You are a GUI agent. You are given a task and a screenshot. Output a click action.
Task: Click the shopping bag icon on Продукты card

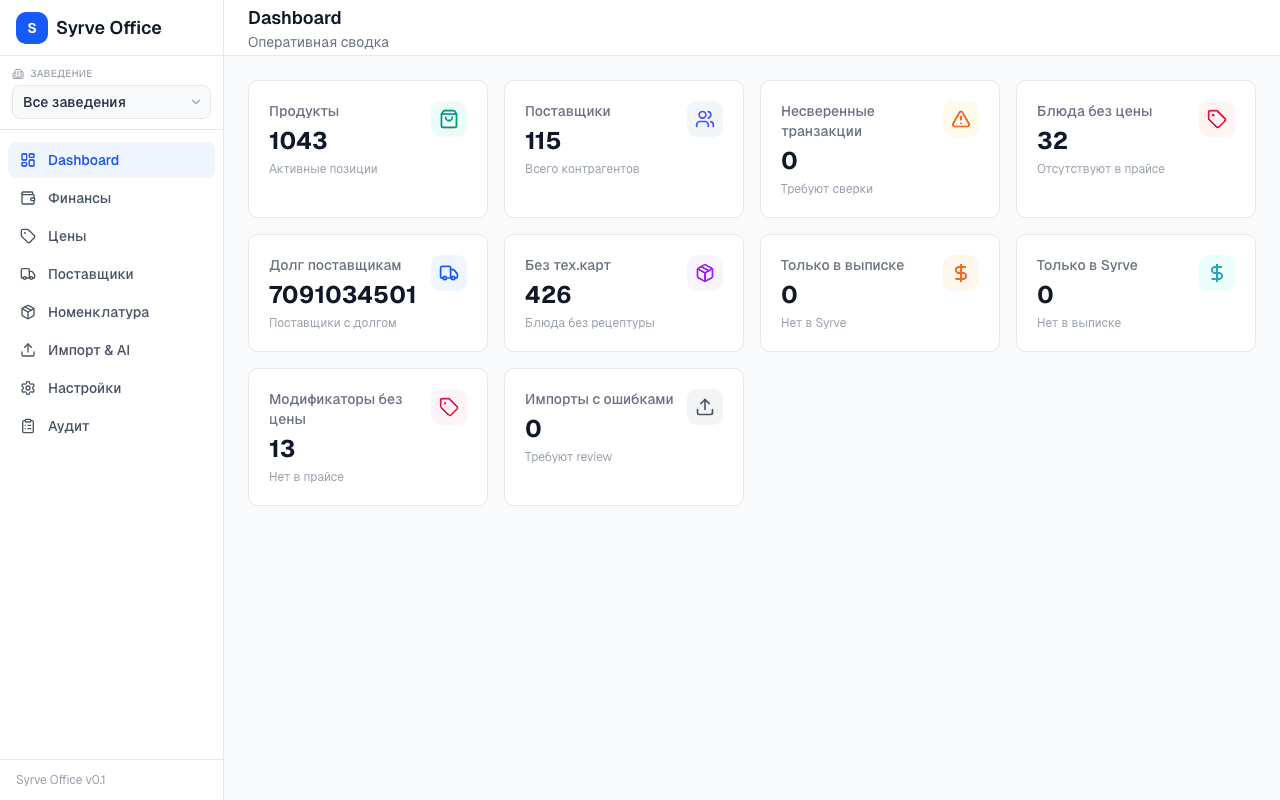click(449, 119)
